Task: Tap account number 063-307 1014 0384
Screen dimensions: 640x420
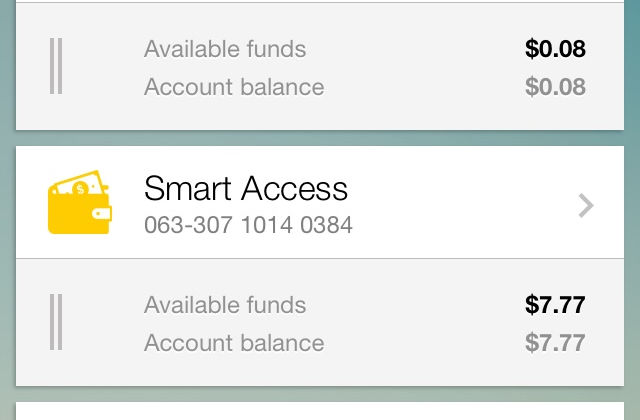Action: (x=248, y=225)
